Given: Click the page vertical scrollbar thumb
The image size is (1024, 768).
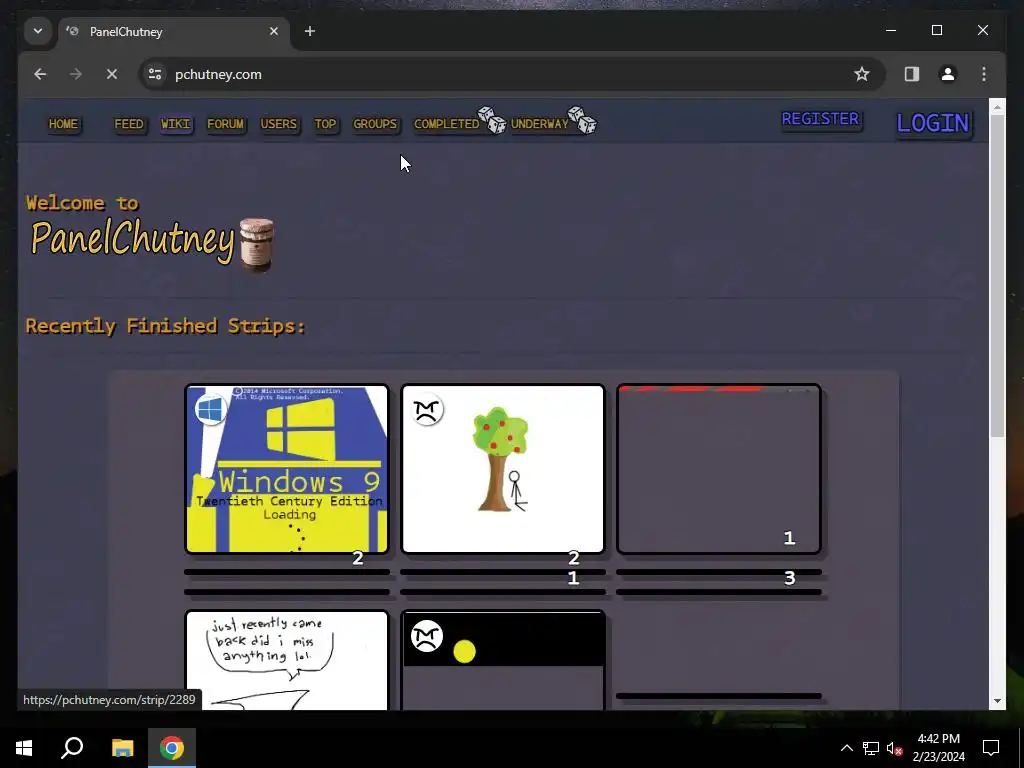Looking at the screenshot, I should point(997,276).
